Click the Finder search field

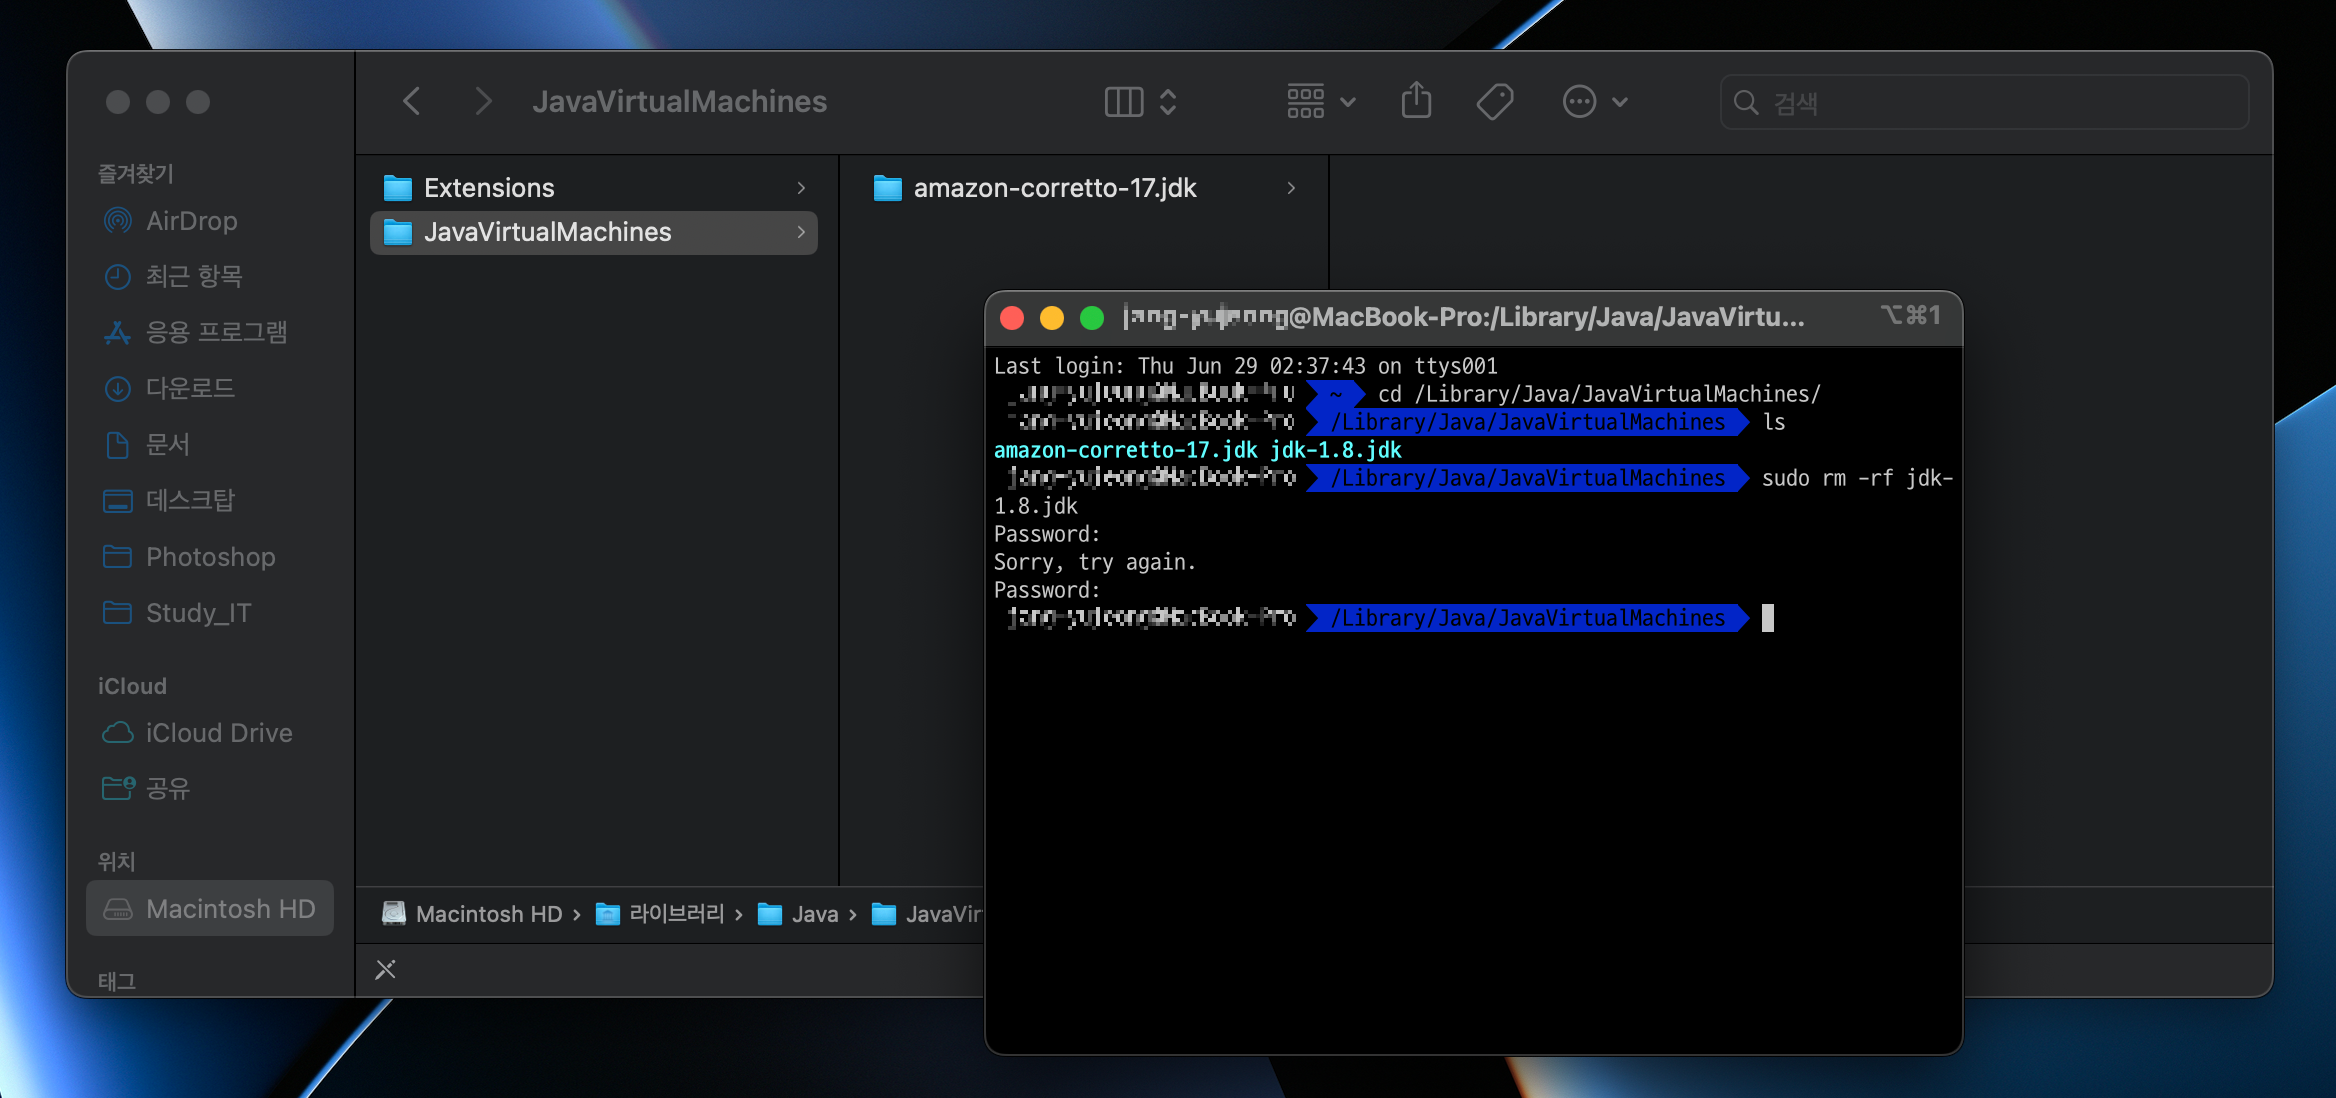coord(1985,102)
